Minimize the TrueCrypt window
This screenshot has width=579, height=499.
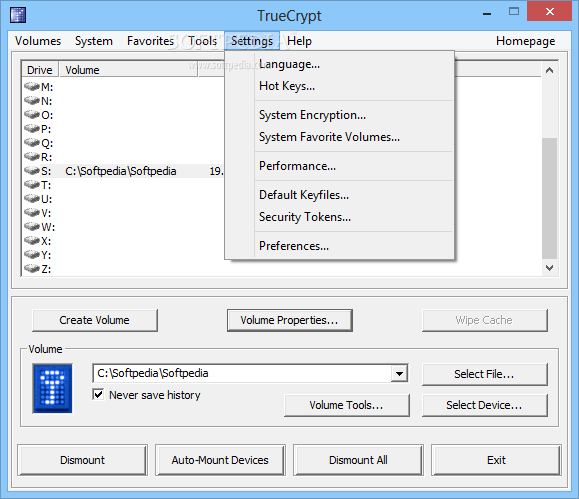click(x=487, y=14)
